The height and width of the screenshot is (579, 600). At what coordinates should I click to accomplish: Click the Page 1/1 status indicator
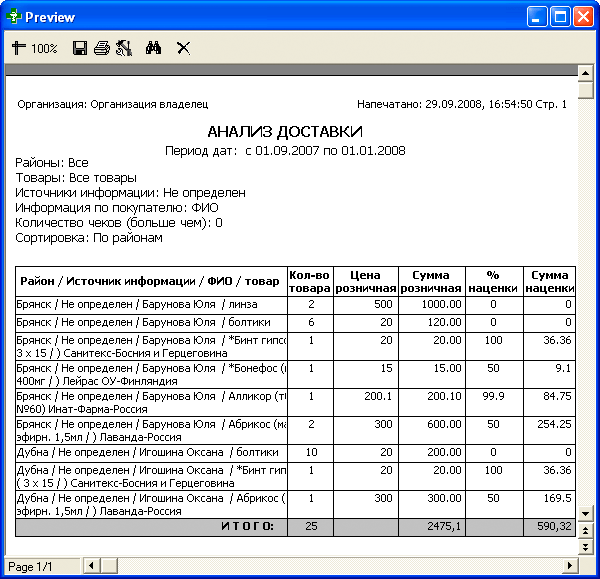click(x=42, y=566)
